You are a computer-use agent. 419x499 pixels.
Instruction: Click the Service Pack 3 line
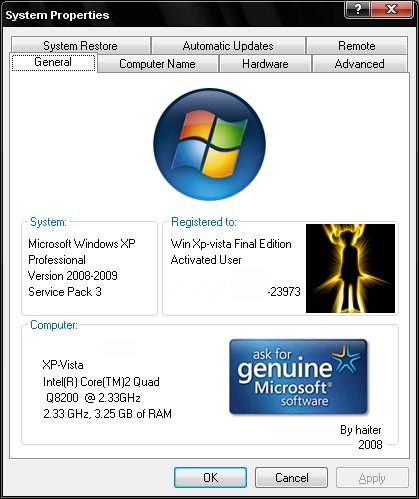coord(65,292)
